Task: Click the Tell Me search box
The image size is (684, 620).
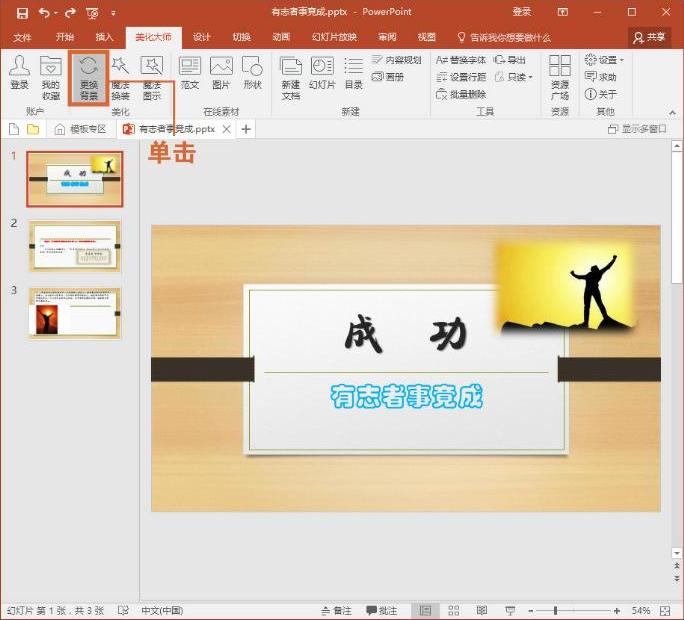Action: pos(504,38)
